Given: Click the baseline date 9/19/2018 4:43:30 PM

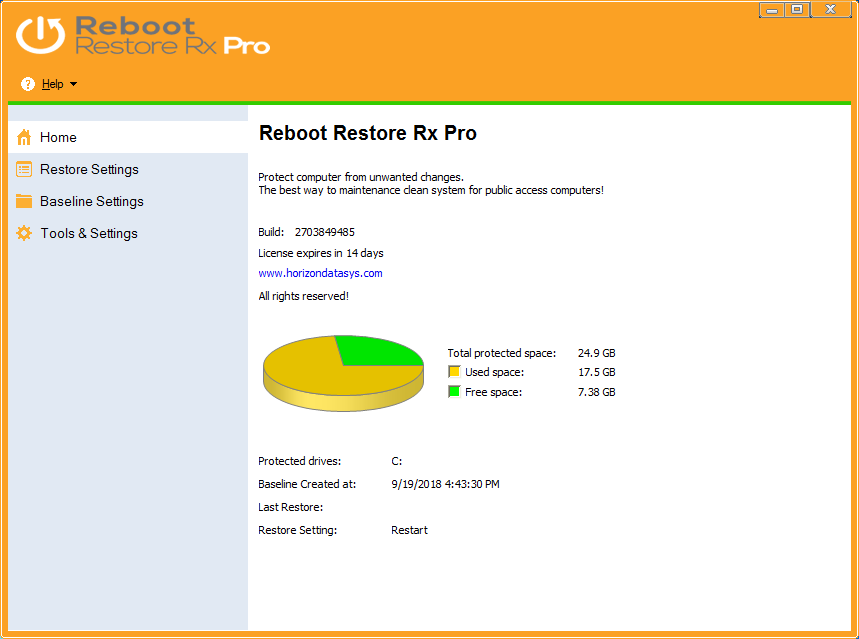Looking at the screenshot, I should tap(445, 484).
